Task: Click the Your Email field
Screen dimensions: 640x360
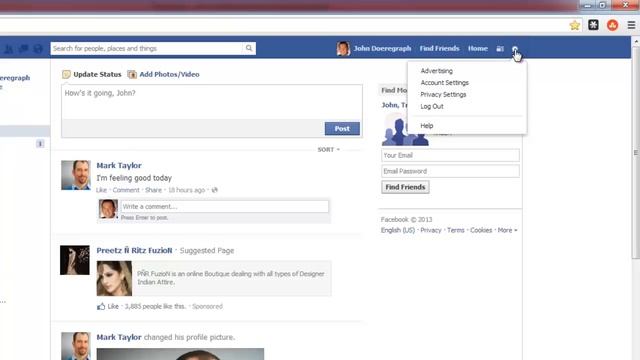Action: point(450,155)
